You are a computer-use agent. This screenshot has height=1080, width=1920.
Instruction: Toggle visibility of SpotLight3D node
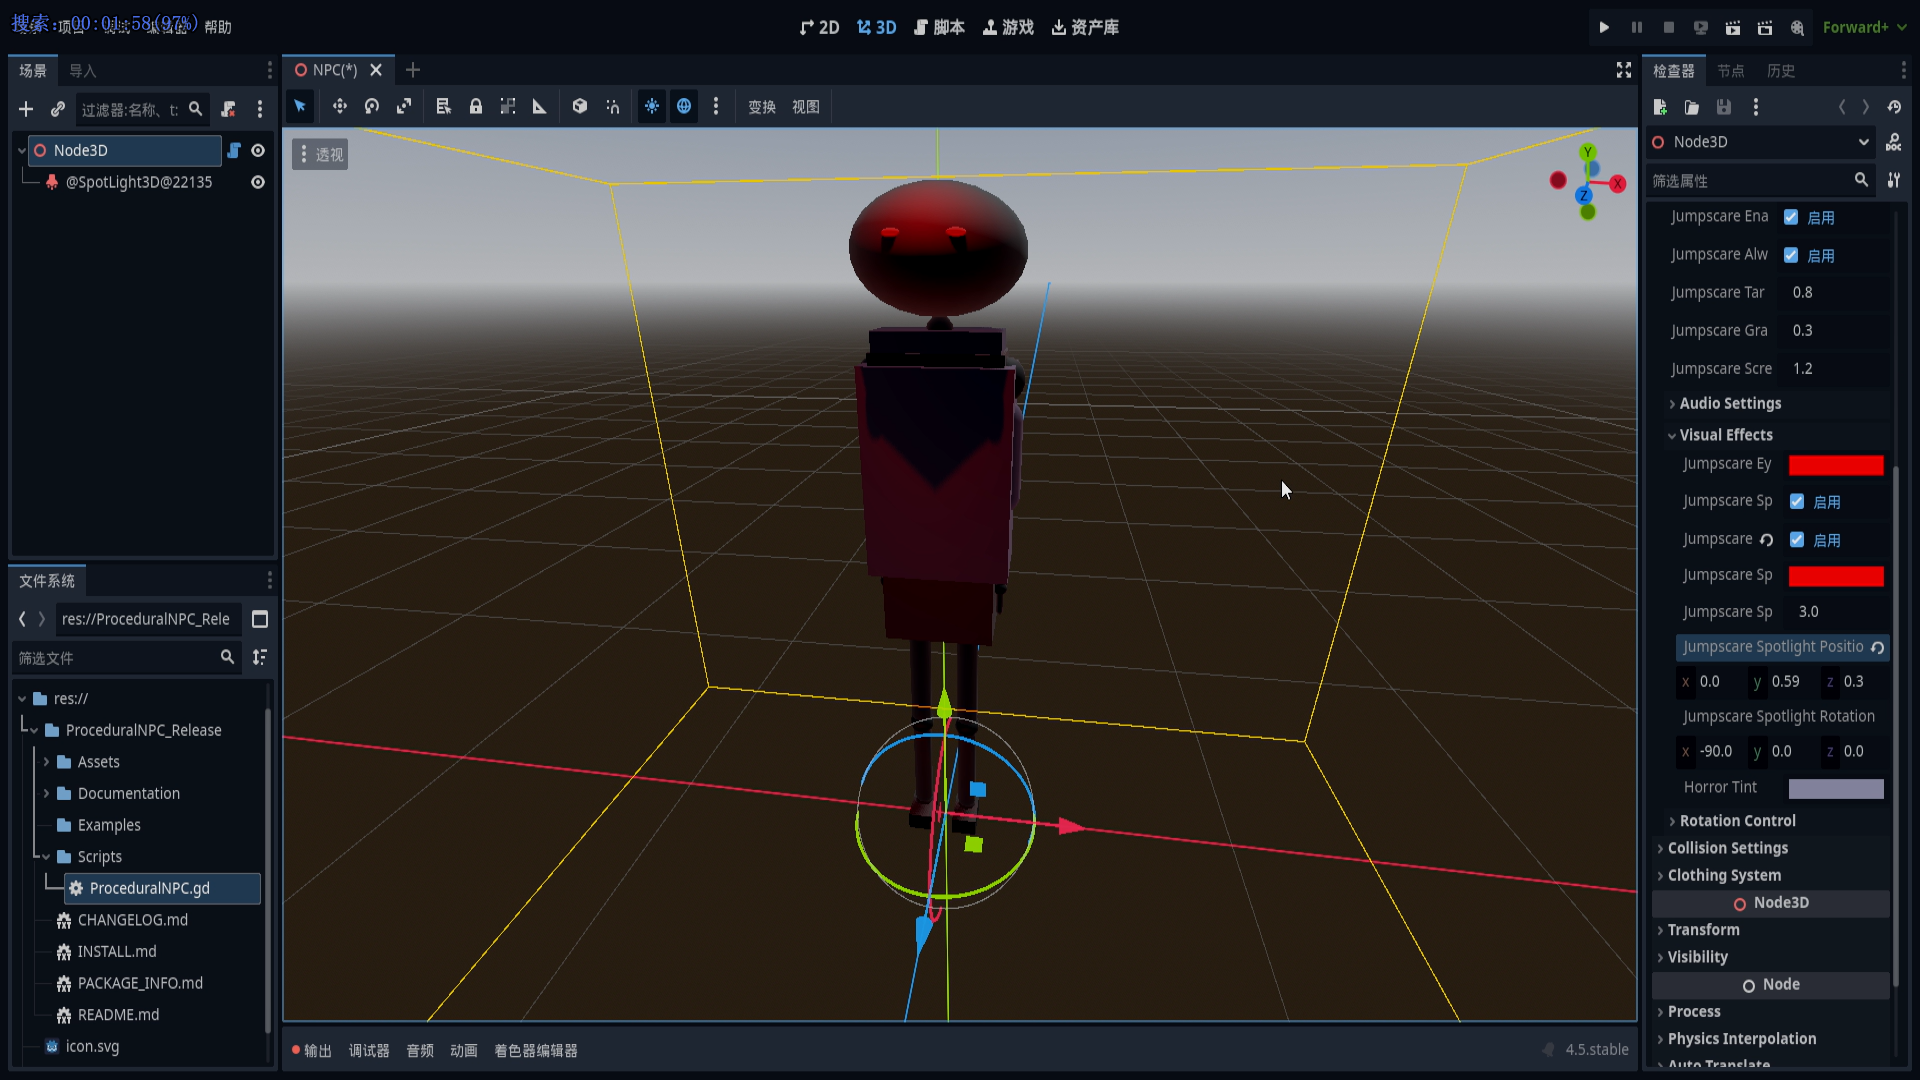coord(258,182)
